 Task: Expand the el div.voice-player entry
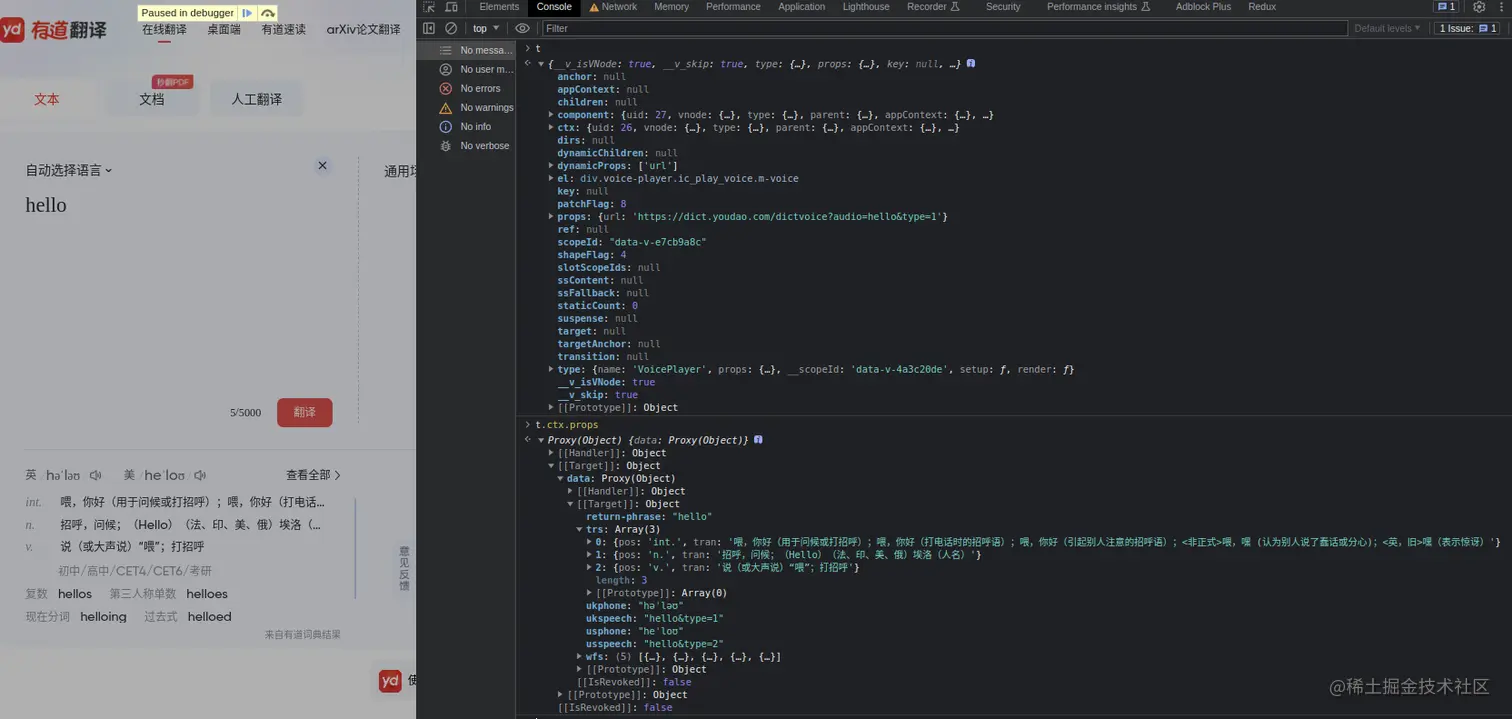(550, 179)
